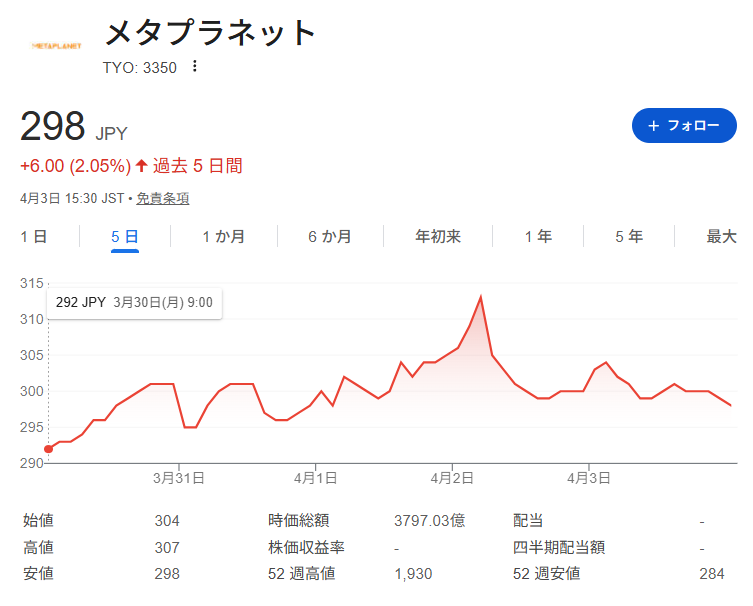Click the 始値 label
753x606 pixels.
point(38,521)
